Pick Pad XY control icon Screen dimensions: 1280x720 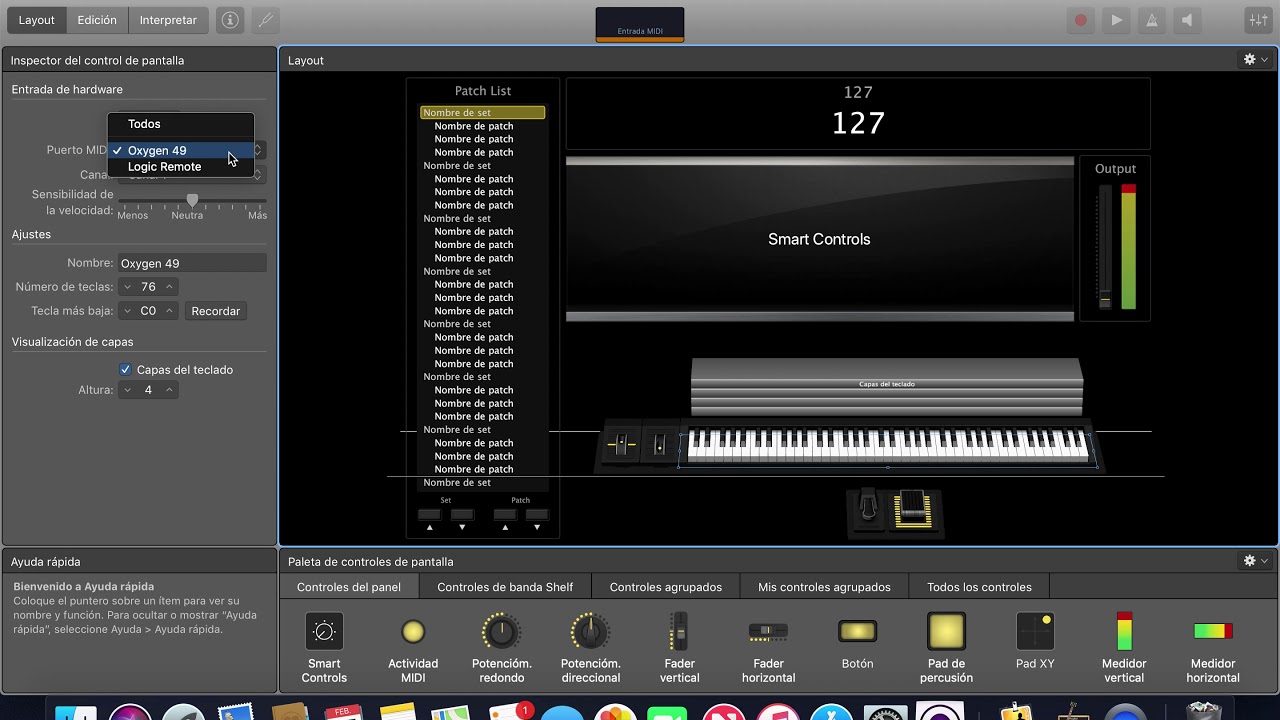(x=1035, y=632)
